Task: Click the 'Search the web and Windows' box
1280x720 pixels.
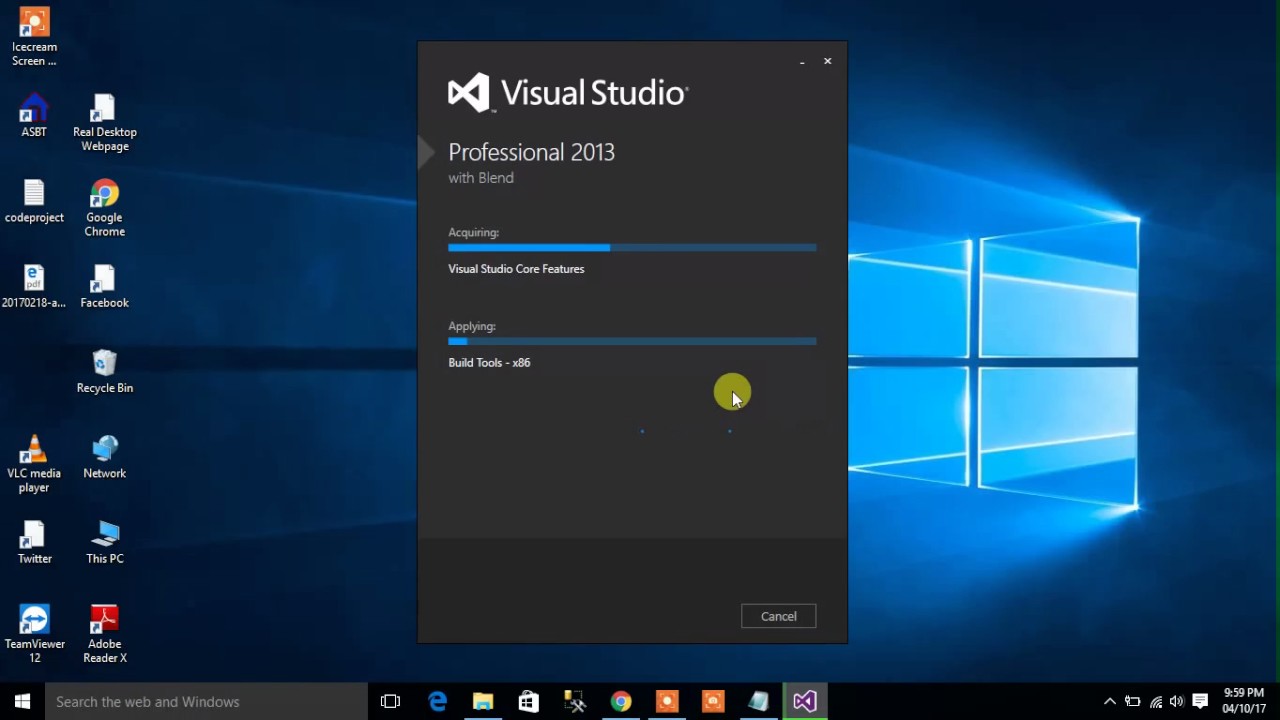Action: tap(206, 702)
